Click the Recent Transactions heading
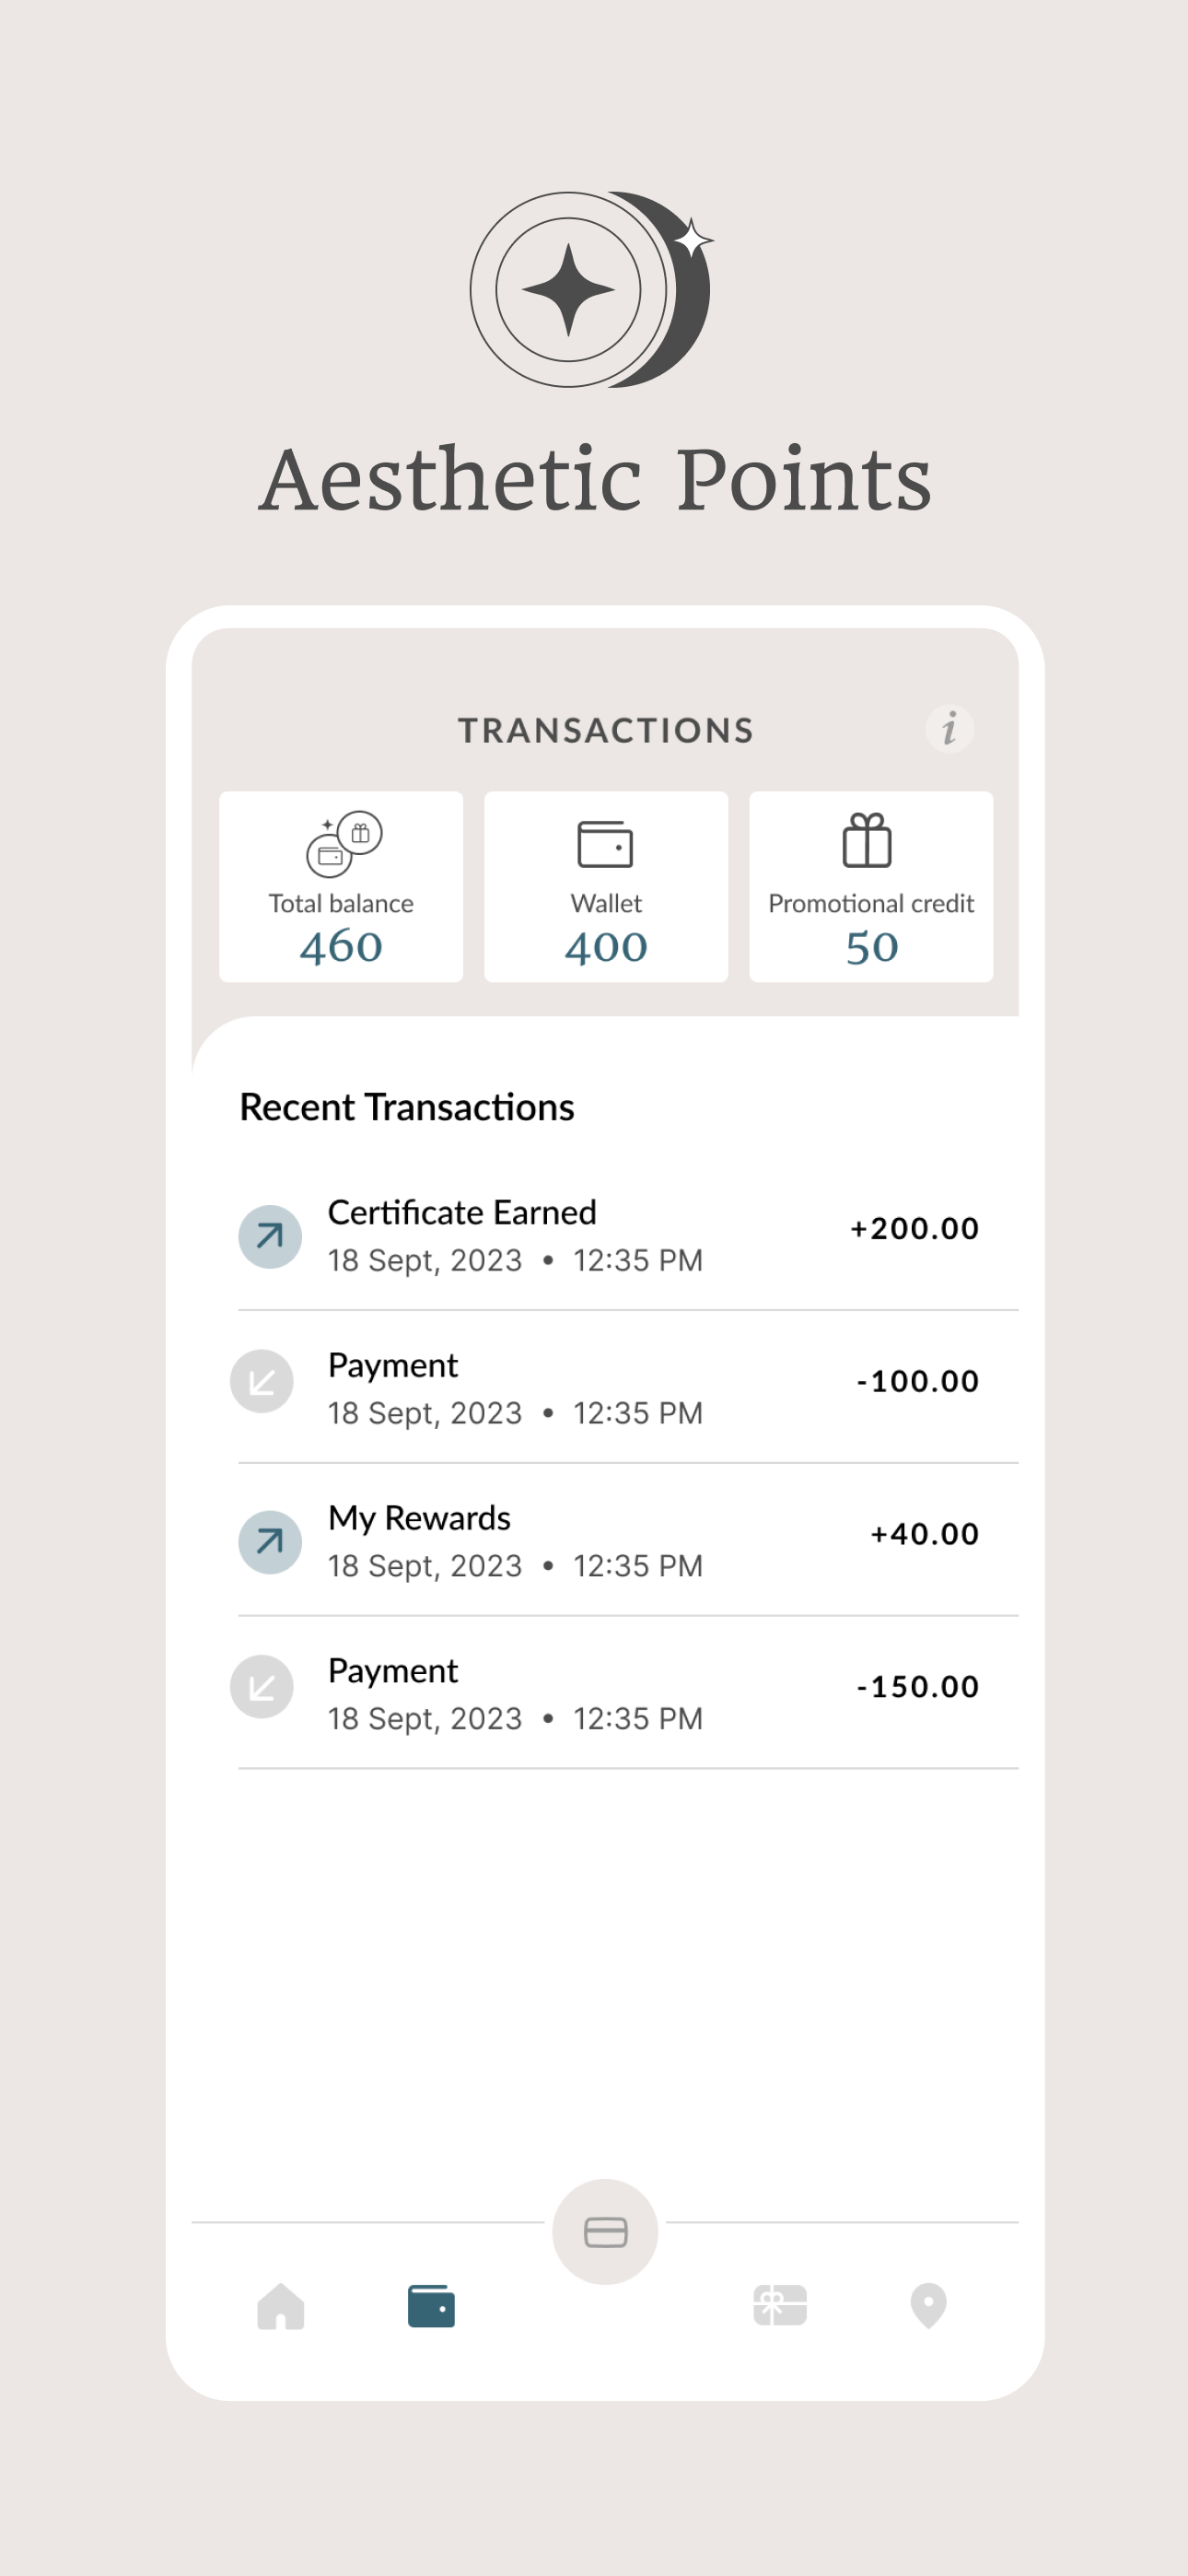Screen dimensions: 1188x2576 pos(407,1107)
